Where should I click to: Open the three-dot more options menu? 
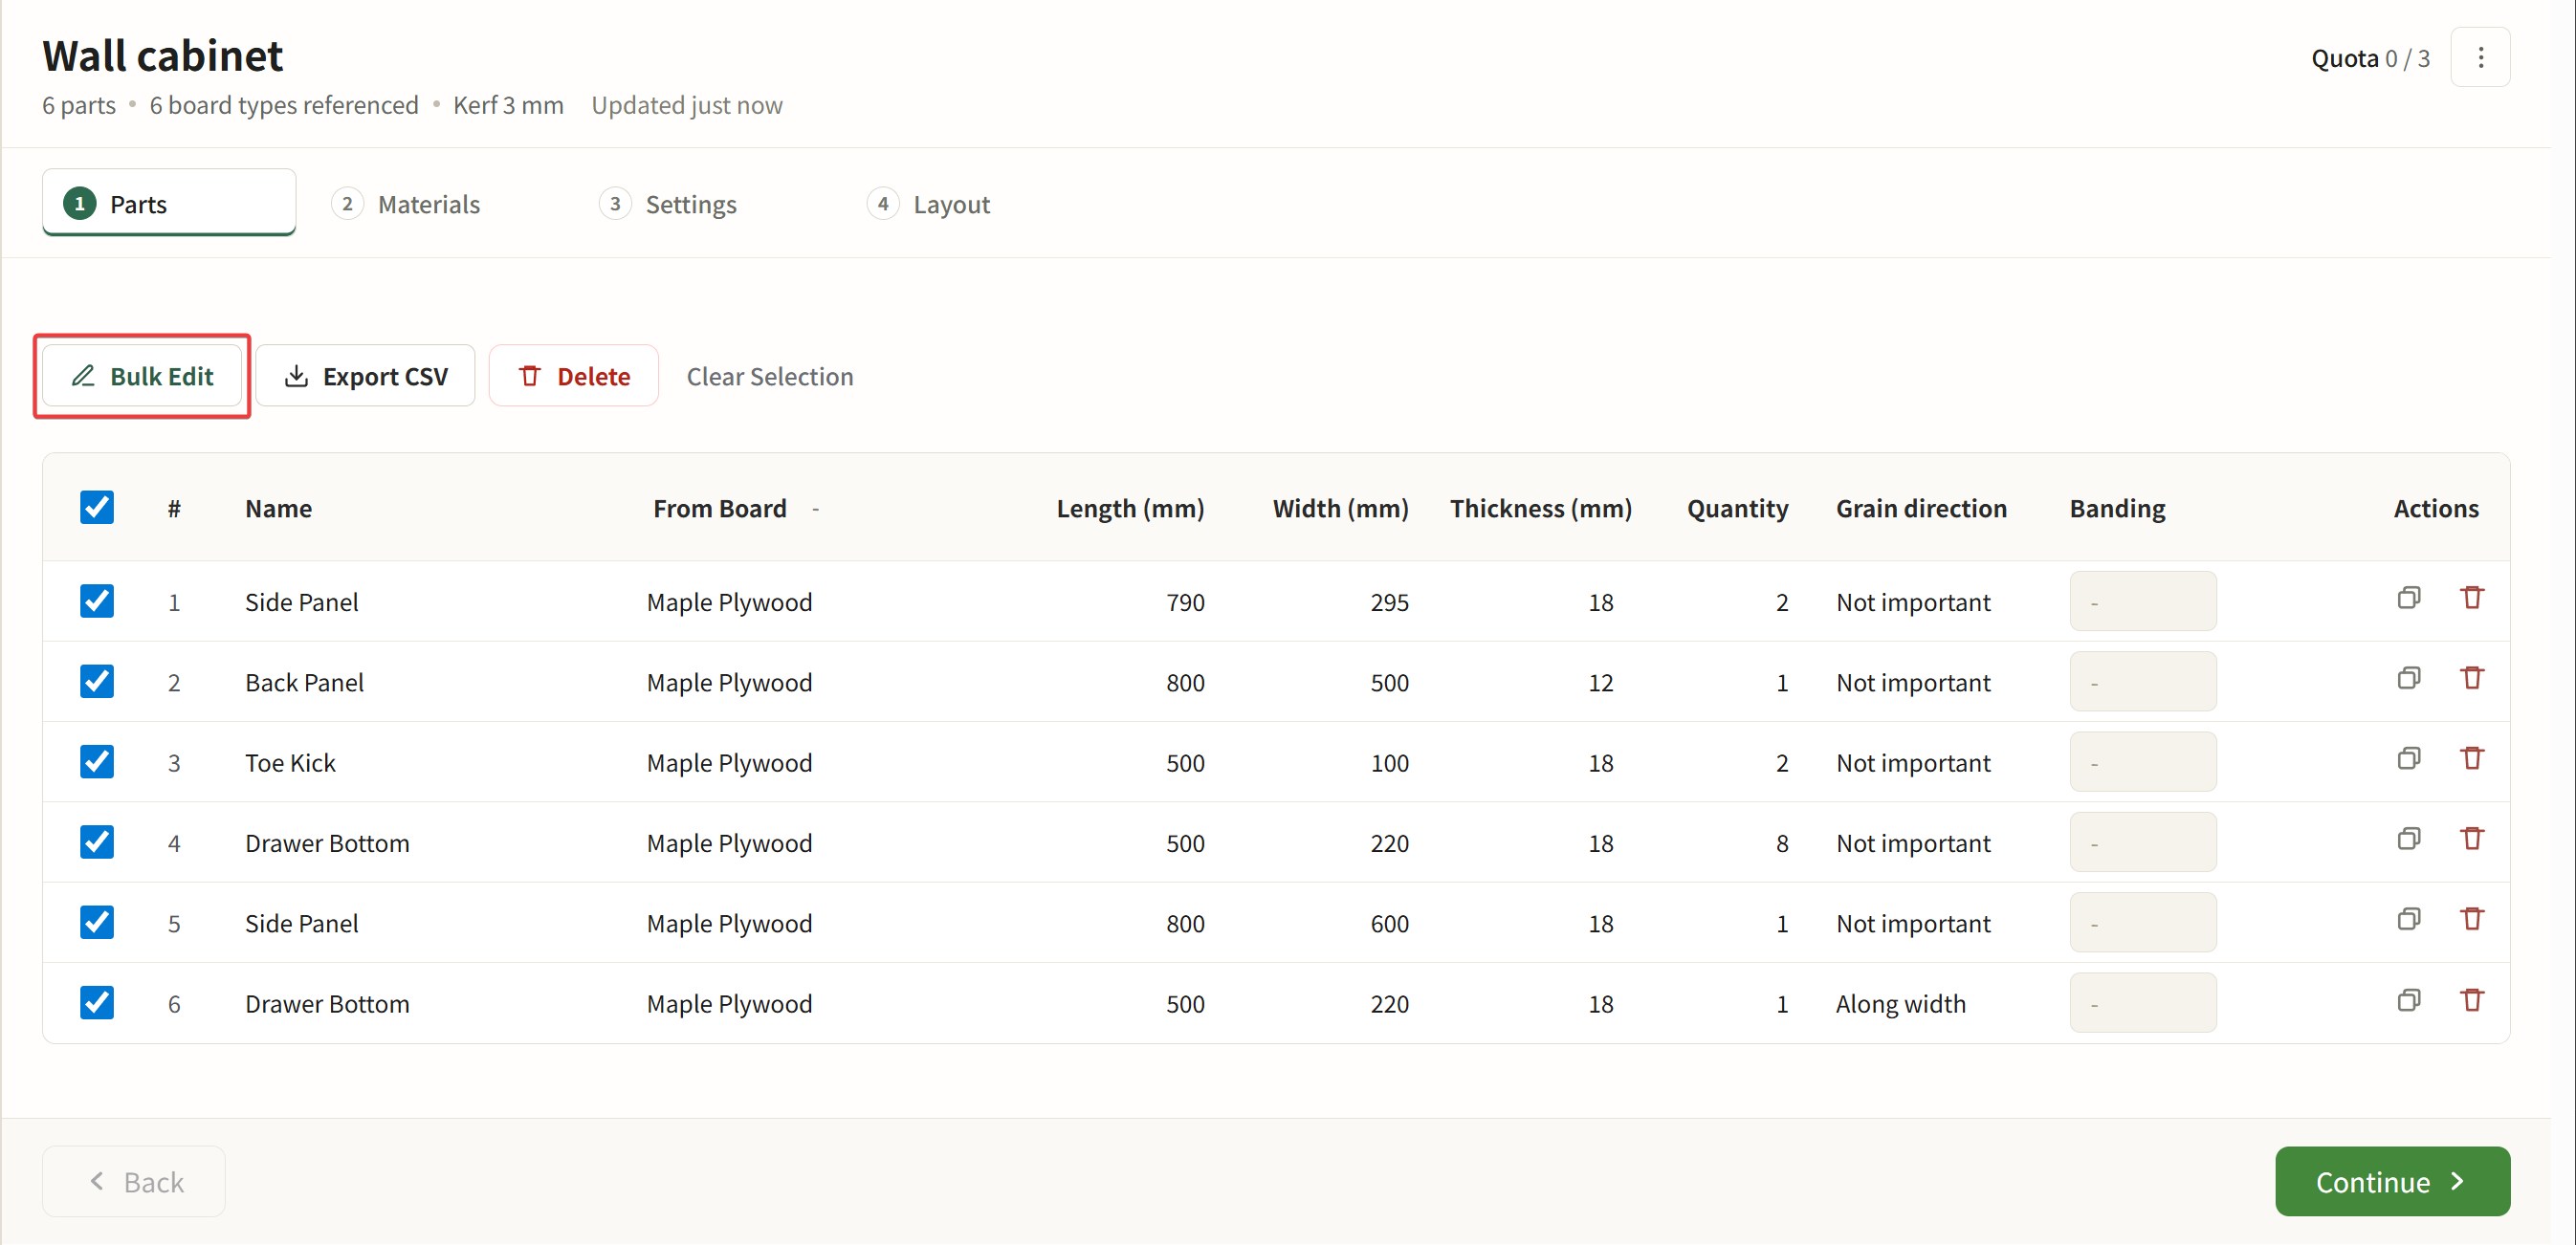pos(2479,58)
